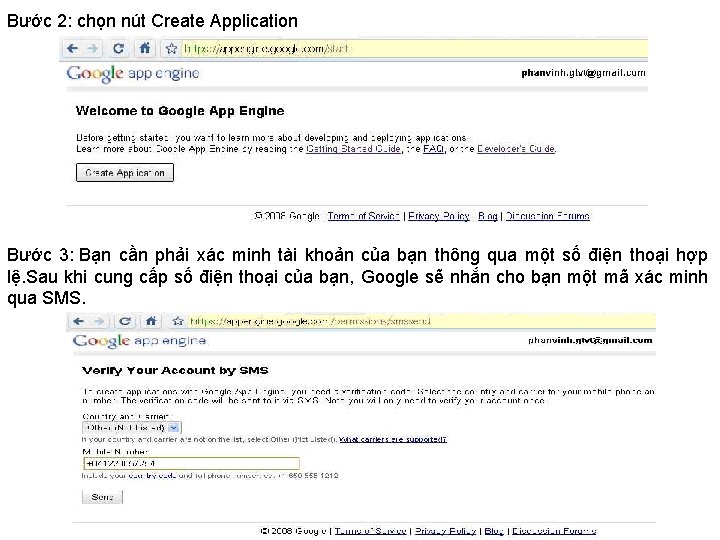The width and height of the screenshot is (720, 540).
Task: Open Blog link on Verify page footer
Action: tap(494, 531)
